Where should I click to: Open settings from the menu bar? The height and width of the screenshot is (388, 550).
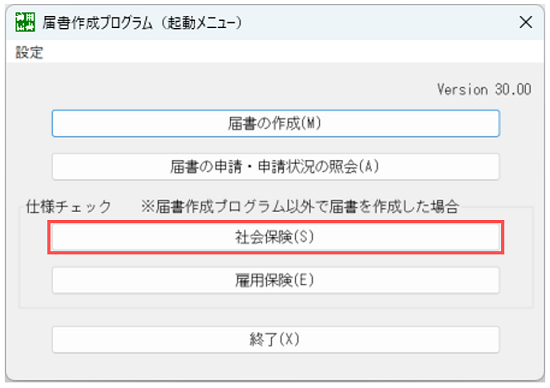pyautogui.click(x=29, y=52)
